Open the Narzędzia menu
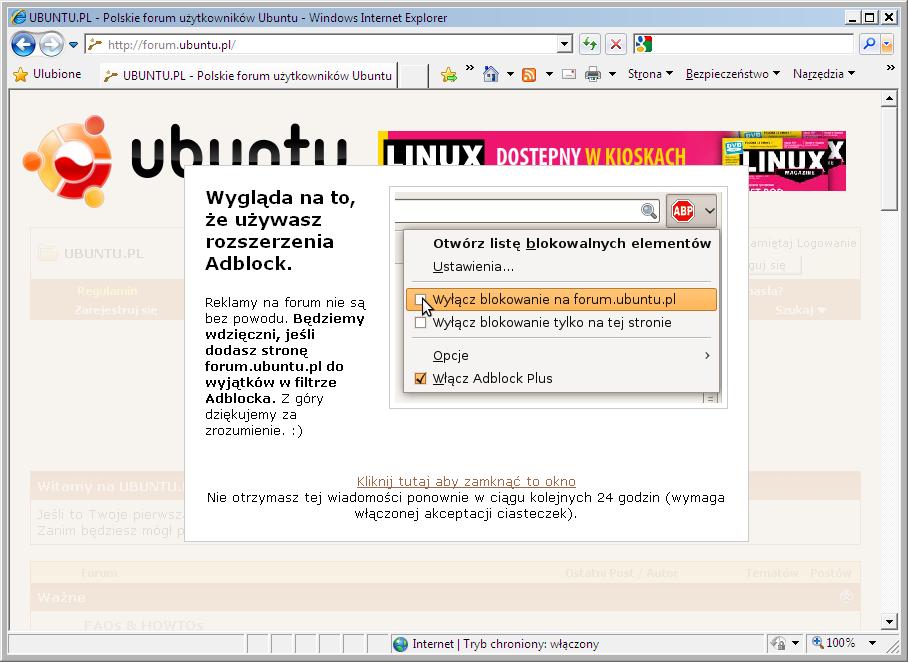Image resolution: width=908 pixels, height=662 pixels. point(824,74)
